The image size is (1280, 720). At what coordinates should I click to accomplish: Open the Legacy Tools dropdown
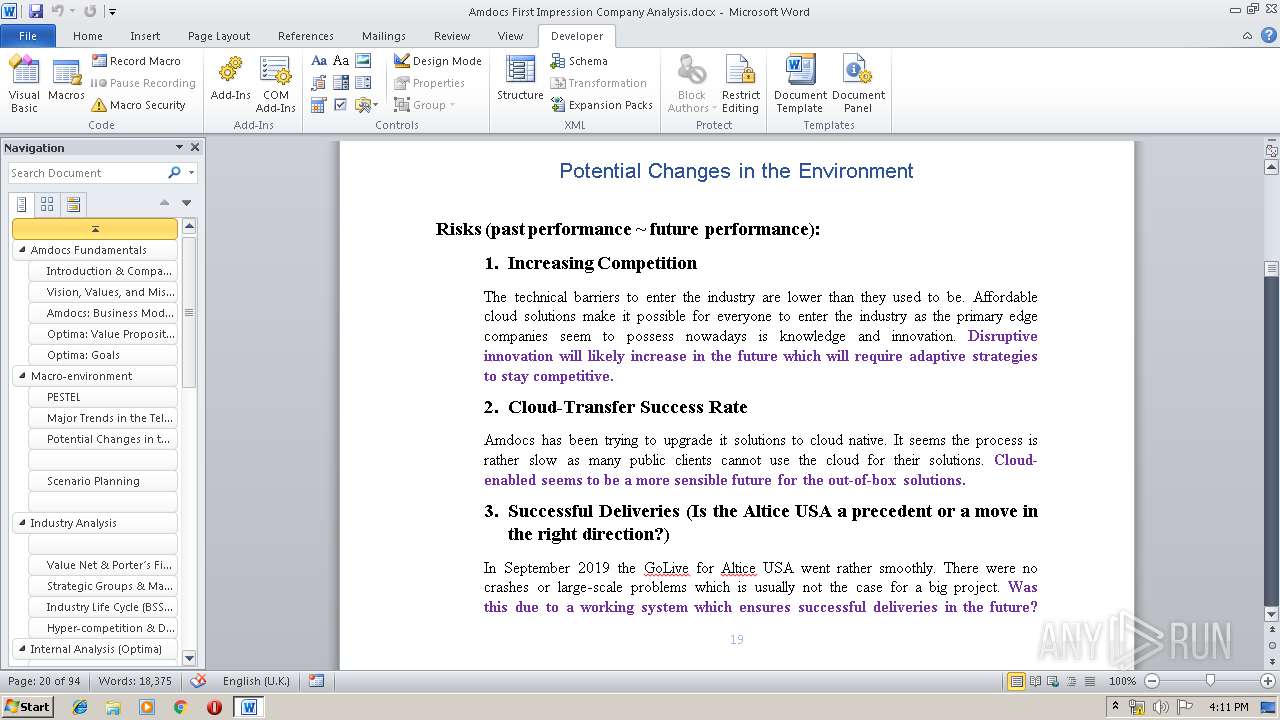pyautogui.click(x=366, y=105)
